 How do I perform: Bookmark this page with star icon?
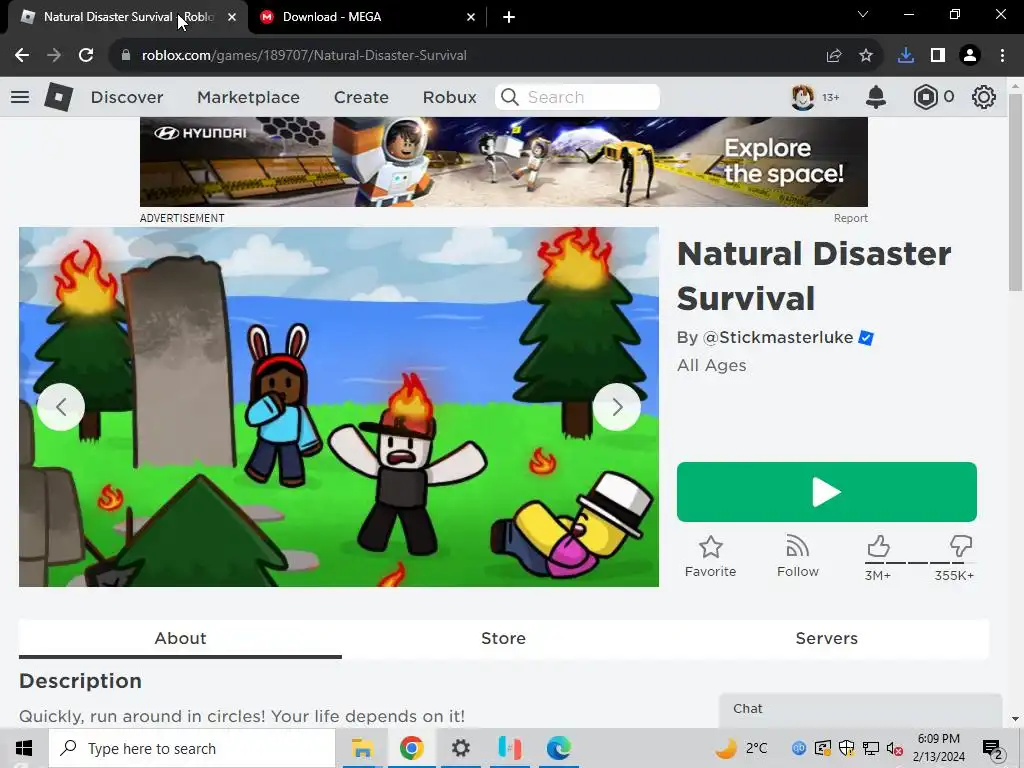(866, 56)
